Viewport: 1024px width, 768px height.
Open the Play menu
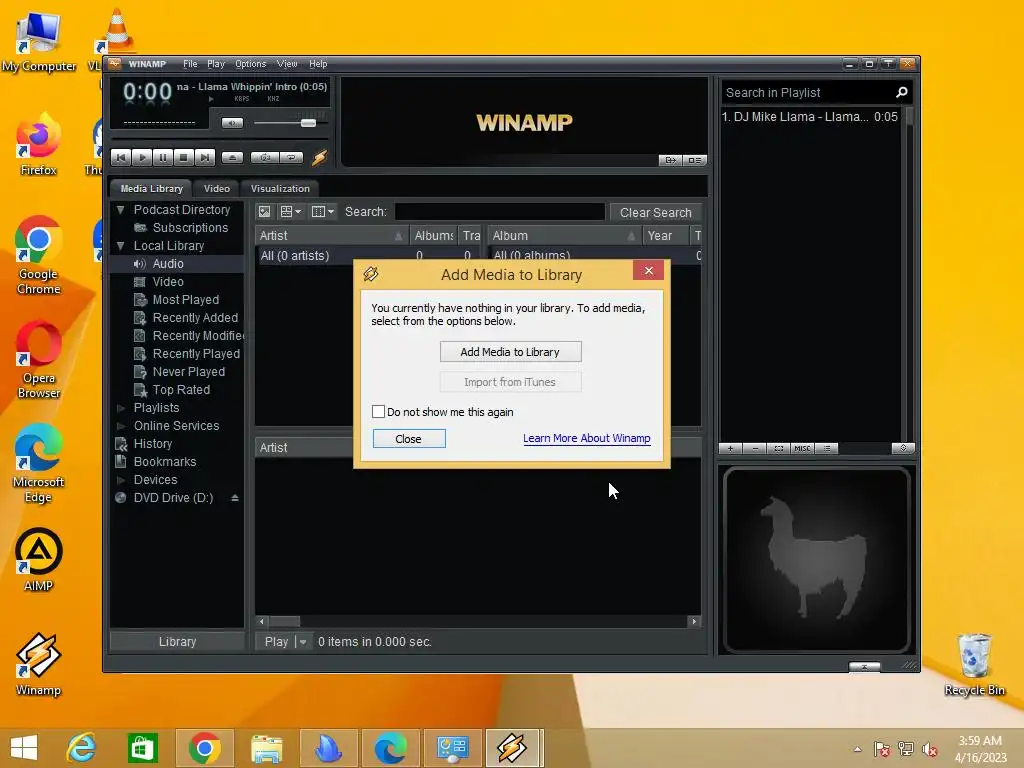(216, 64)
